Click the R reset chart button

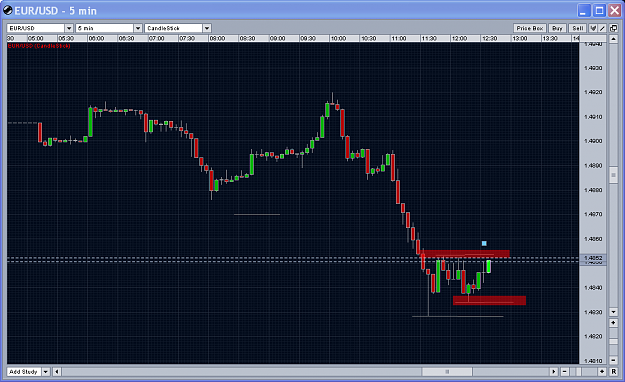[614, 372]
